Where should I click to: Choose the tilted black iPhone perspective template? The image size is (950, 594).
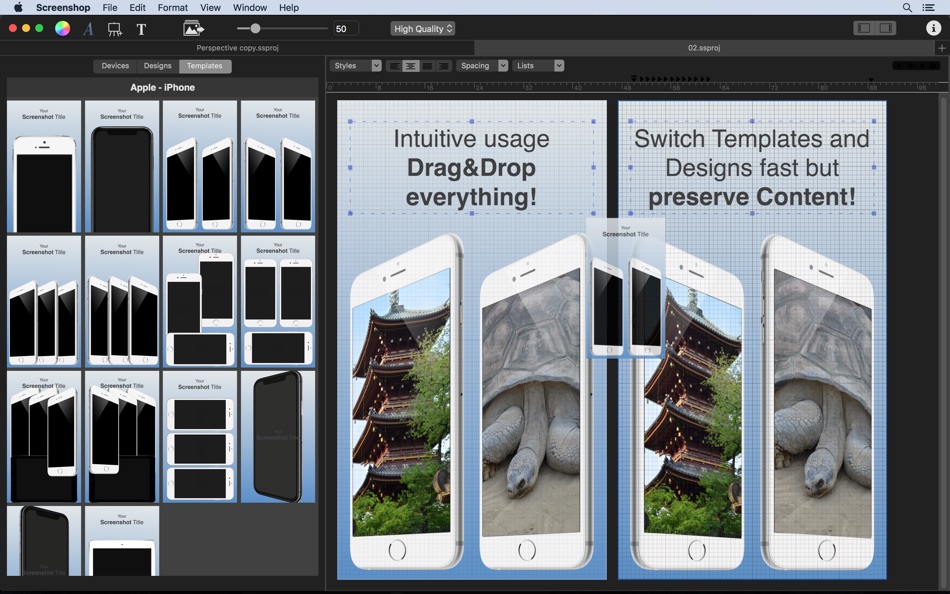click(x=278, y=436)
